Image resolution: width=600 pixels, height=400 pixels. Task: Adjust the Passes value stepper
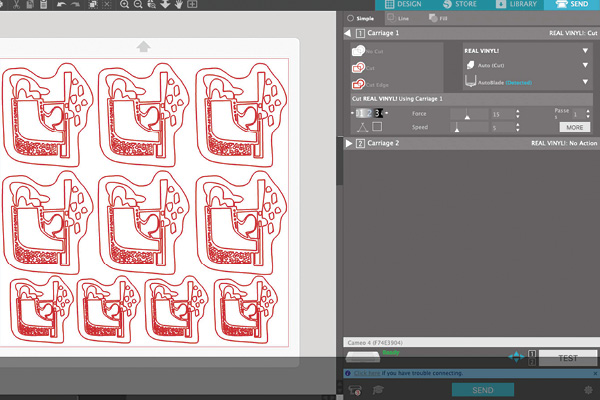click(588, 114)
